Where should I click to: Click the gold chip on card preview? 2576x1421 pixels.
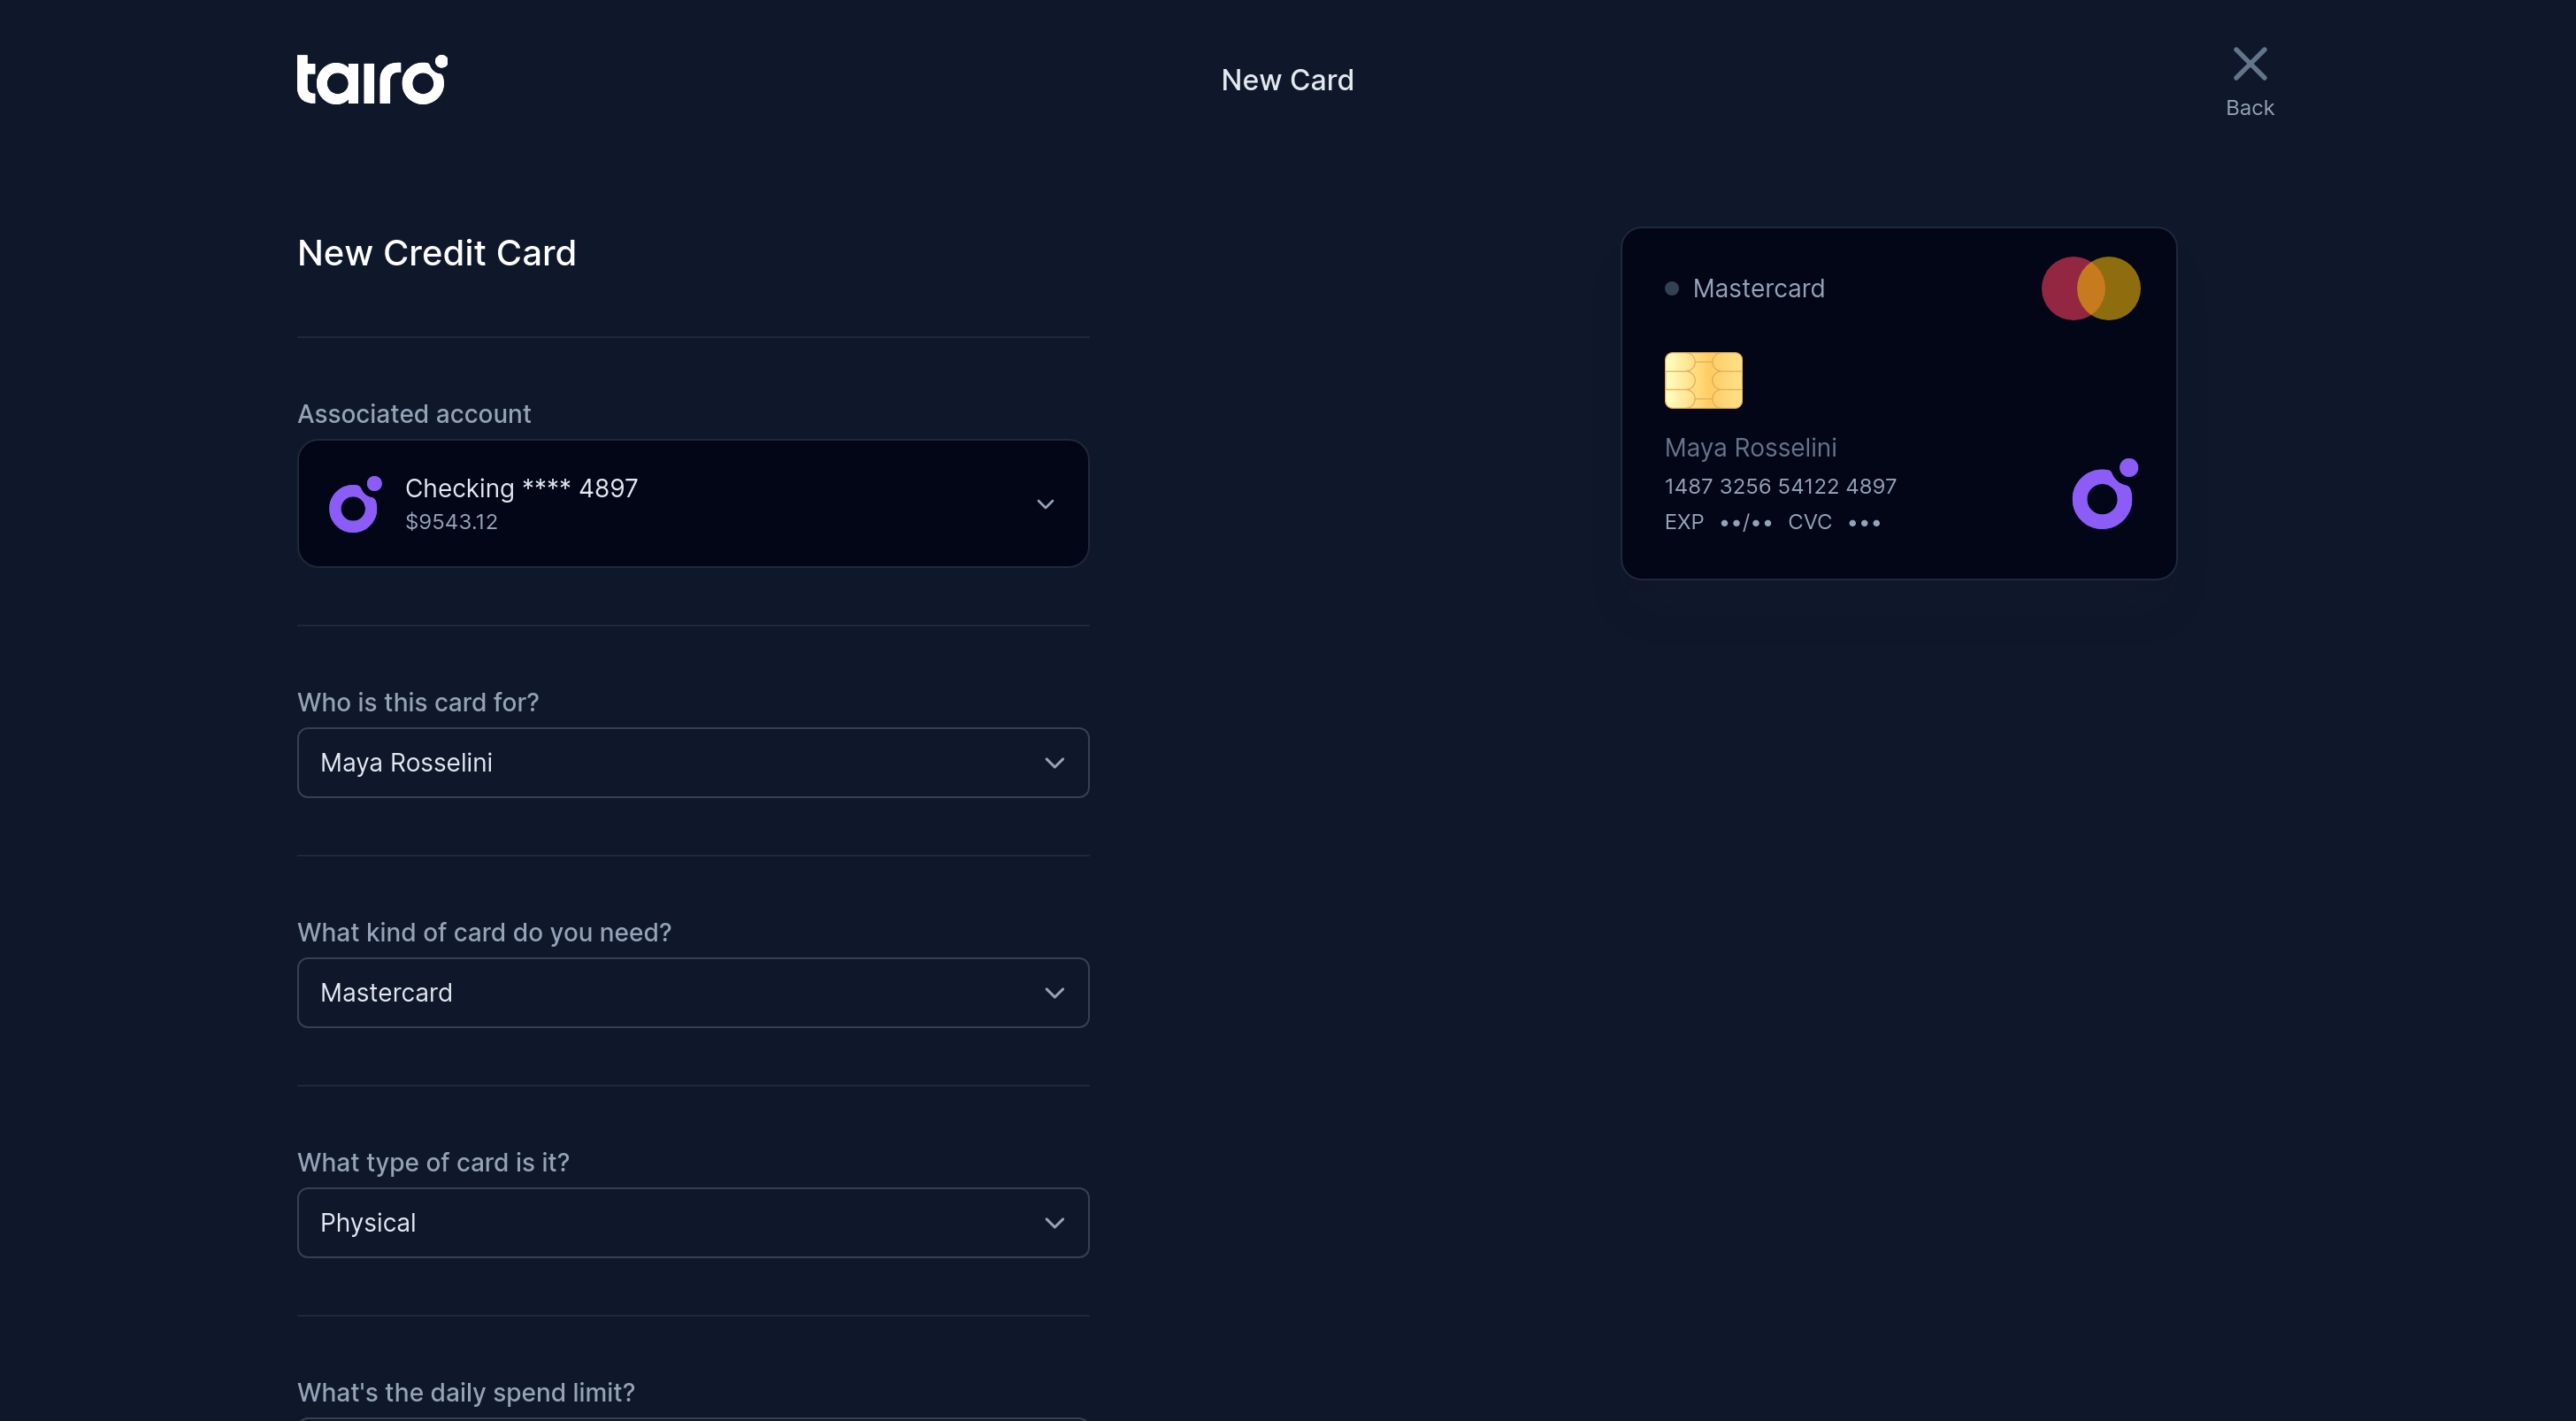coord(1702,380)
